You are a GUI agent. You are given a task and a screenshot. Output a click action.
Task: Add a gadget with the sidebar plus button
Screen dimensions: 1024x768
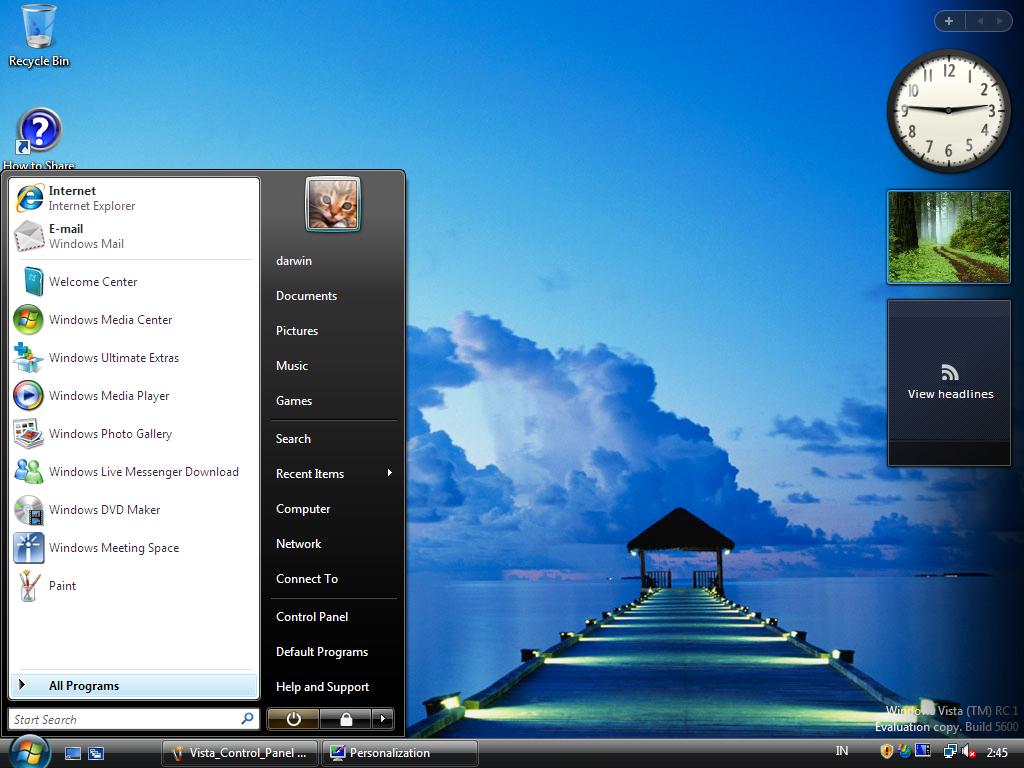[x=949, y=21]
